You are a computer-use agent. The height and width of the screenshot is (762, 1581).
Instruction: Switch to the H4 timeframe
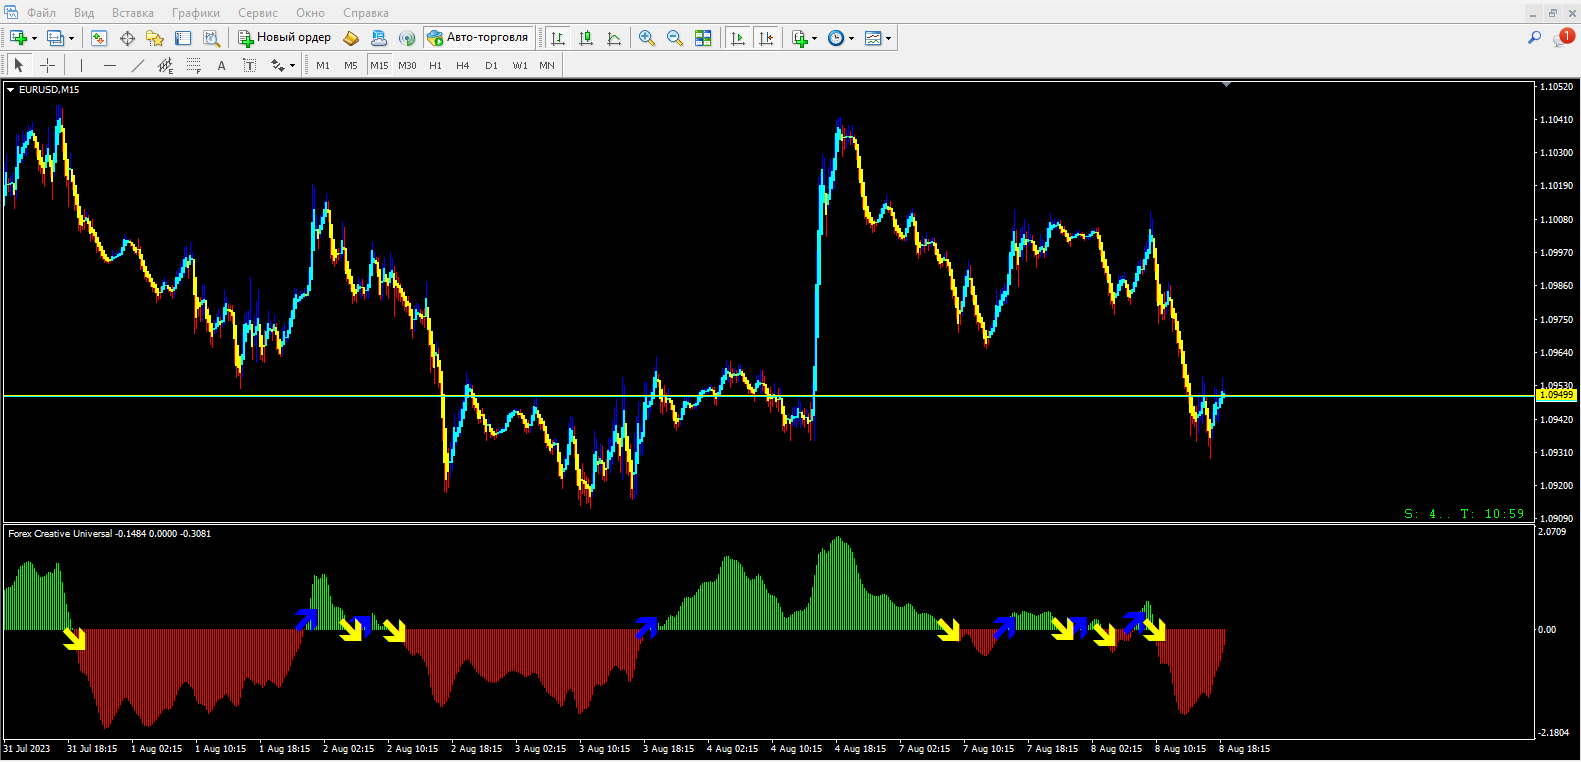(x=462, y=65)
